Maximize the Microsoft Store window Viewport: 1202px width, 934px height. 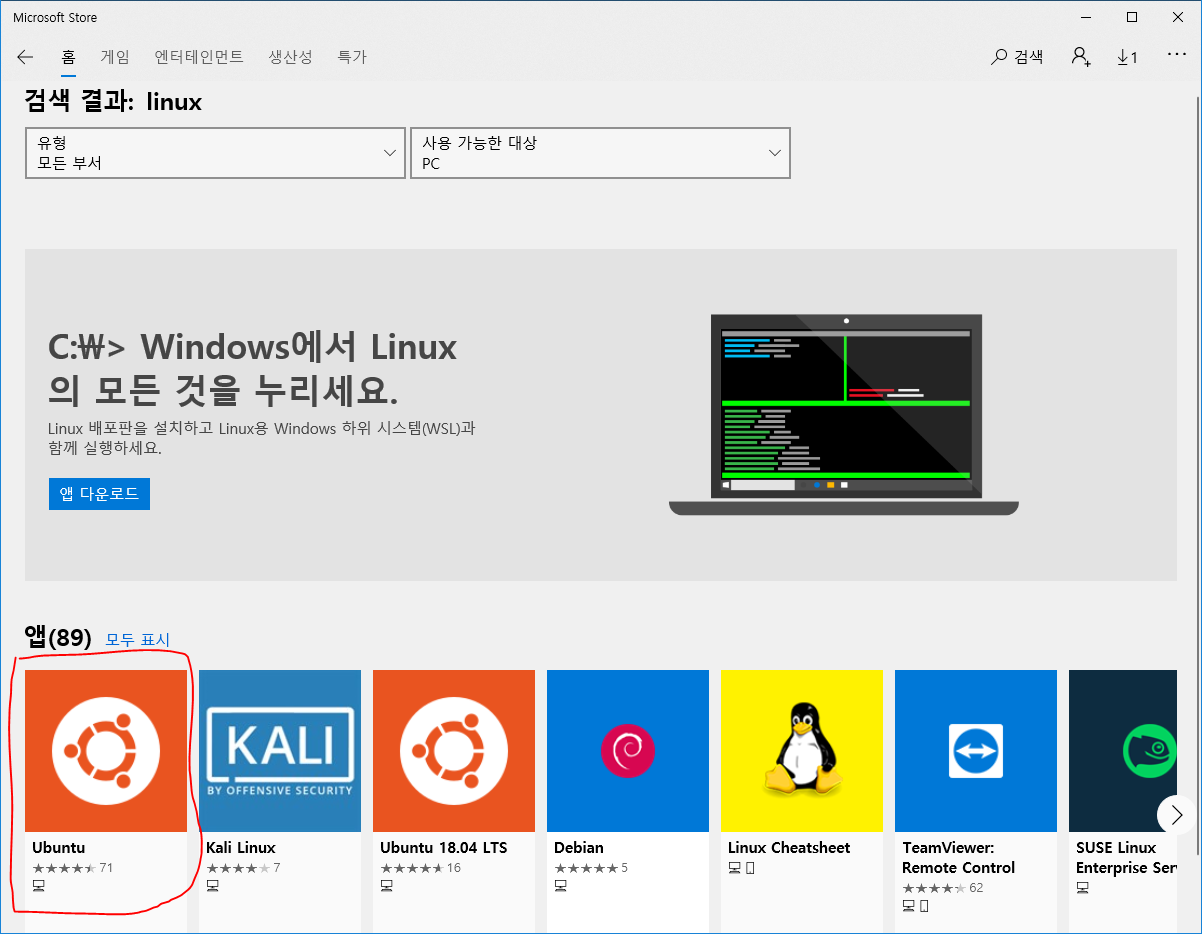(1132, 17)
